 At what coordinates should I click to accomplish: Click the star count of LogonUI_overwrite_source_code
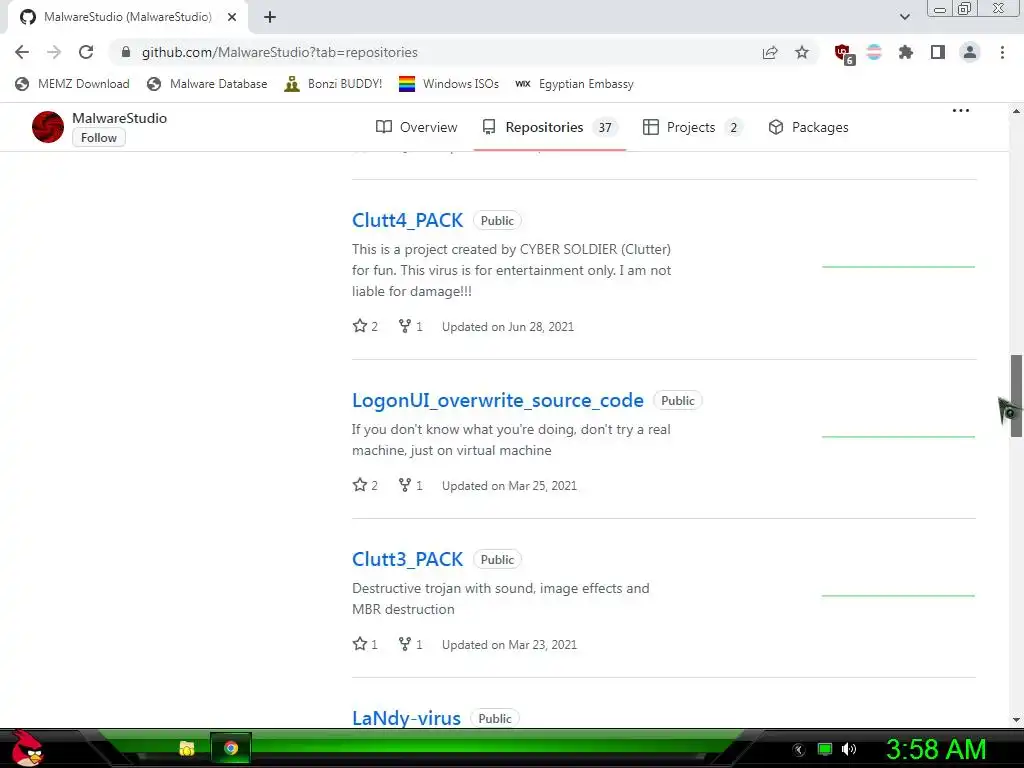(x=365, y=485)
